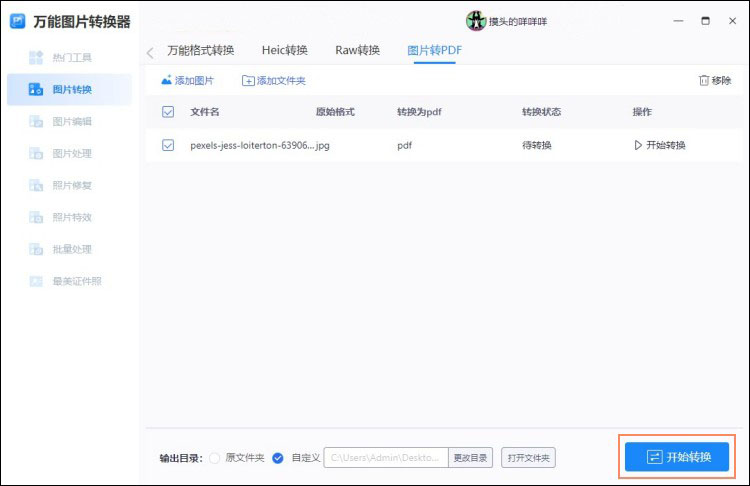Switch to the 万能格式转换 tab

click(201, 50)
